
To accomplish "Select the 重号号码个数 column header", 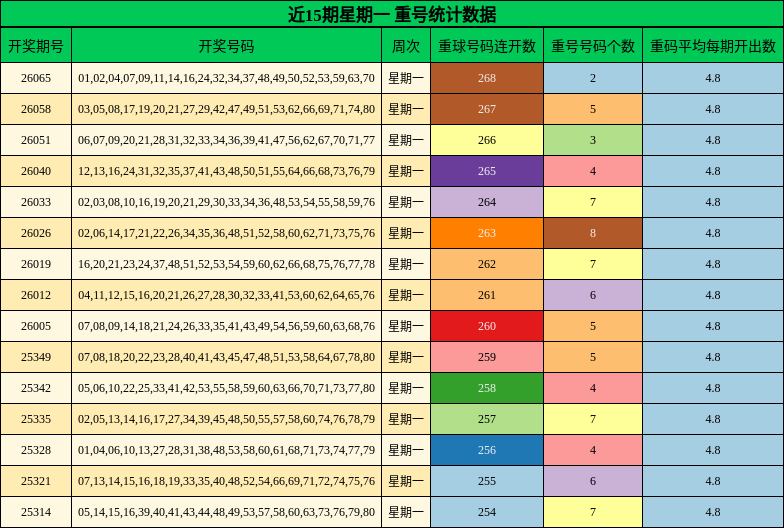I will pyautogui.click(x=593, y=46).
